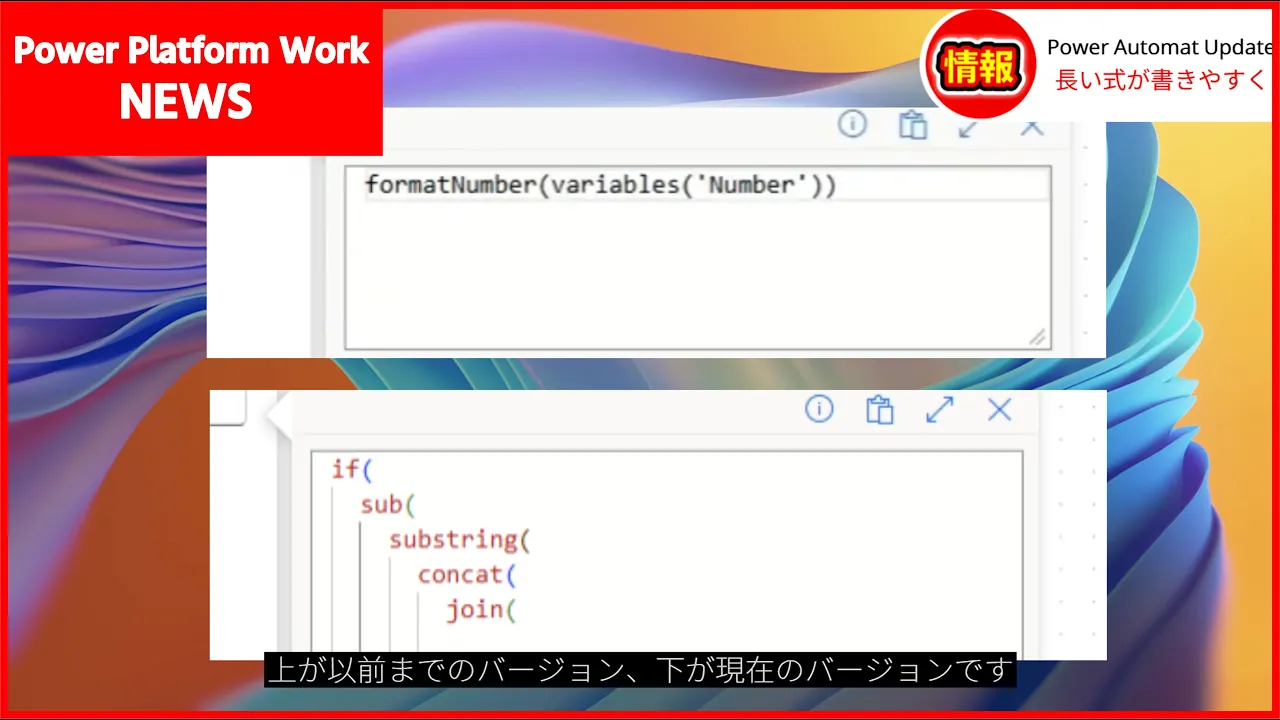Screen dimensions: 1280x720
Task: Expand the lower expression editor to full size
Action: click(939, 409)
